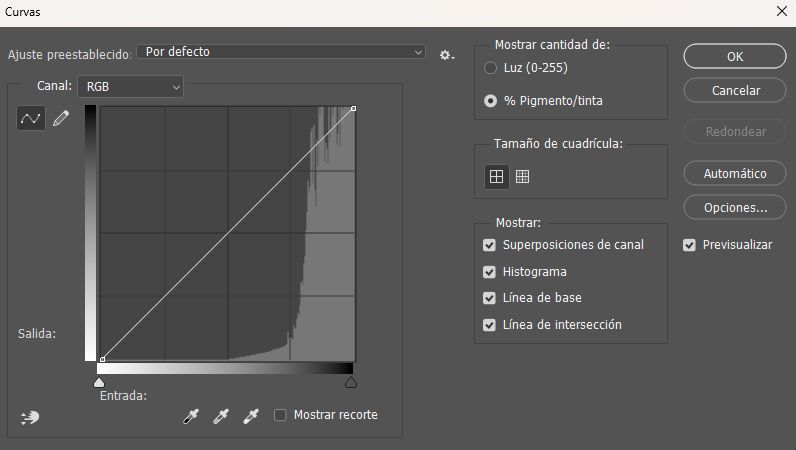Enable the Mostrar recorte checkbox
Image resolution: width=796 pixels, height=450 pixels.
280,415
